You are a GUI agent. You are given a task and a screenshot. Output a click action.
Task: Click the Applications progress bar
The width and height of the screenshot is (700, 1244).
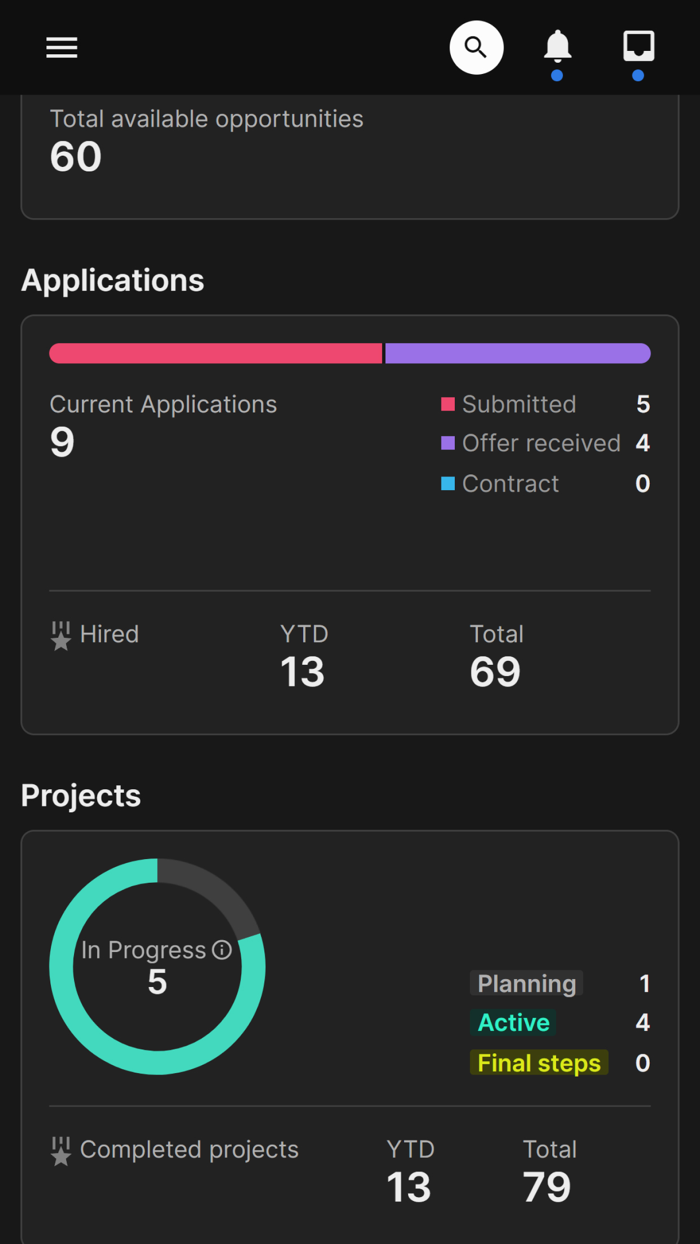(350, 353)
